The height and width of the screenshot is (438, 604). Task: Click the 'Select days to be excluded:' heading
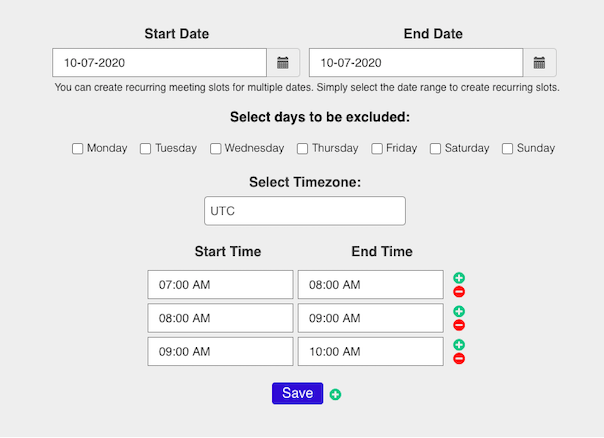(x=320, y=117)
